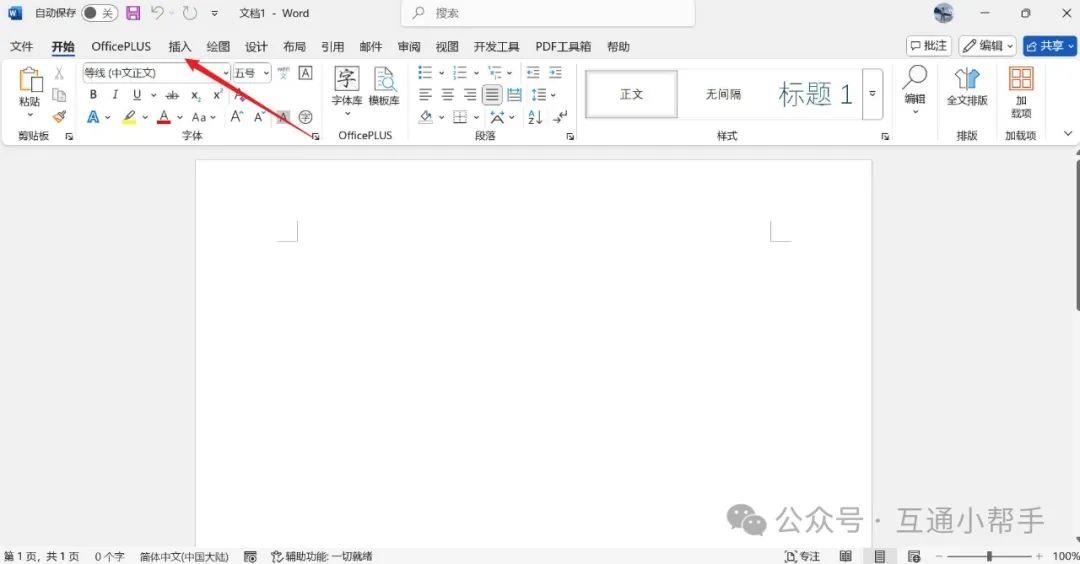Redo the last action

point(190,13)
